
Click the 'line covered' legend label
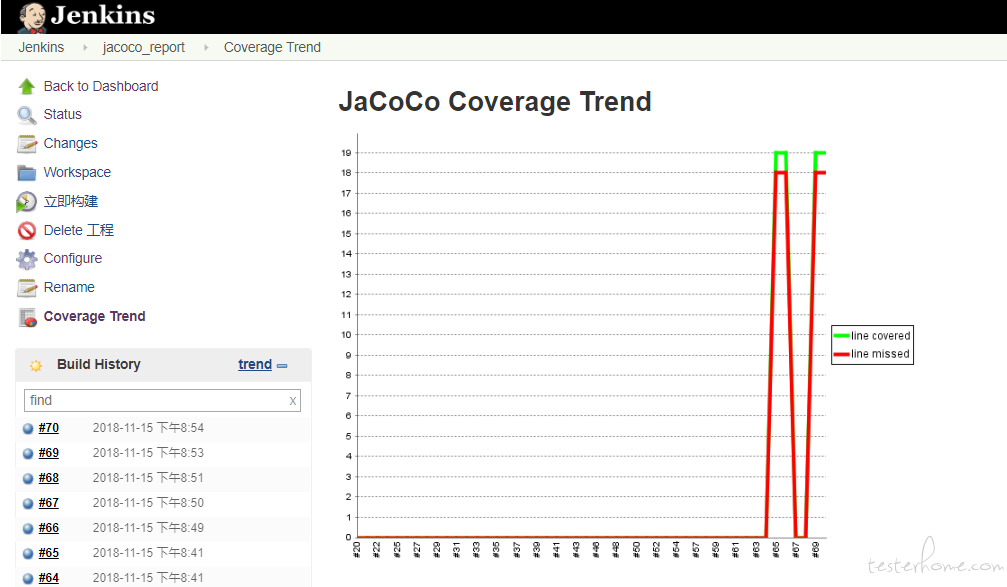tap(880, 336)
